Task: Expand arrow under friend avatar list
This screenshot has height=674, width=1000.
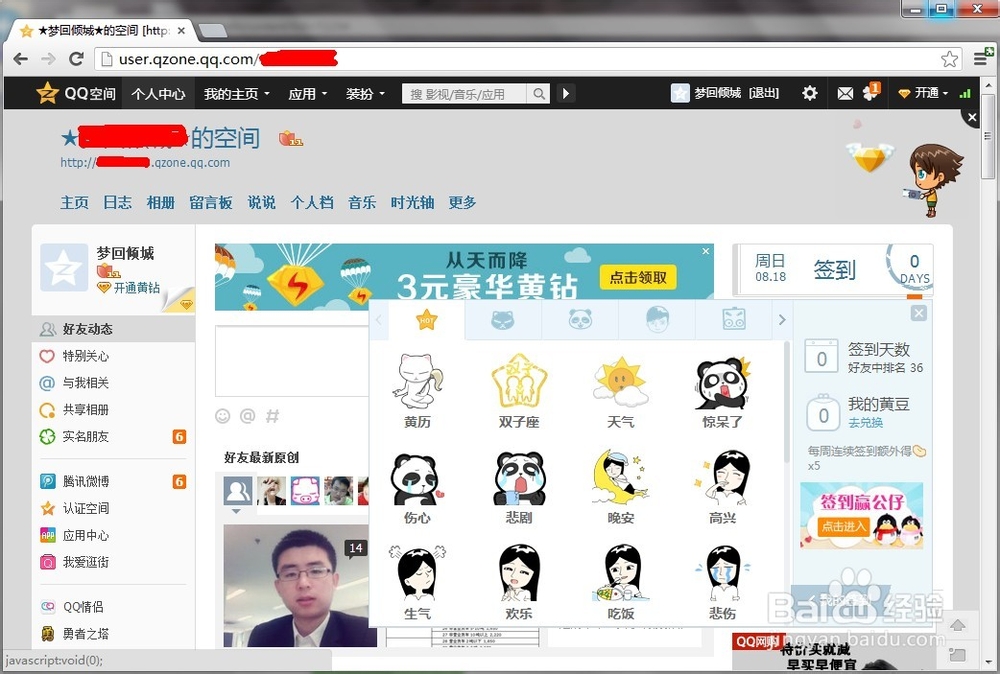Action: click(x=236, y=511)
